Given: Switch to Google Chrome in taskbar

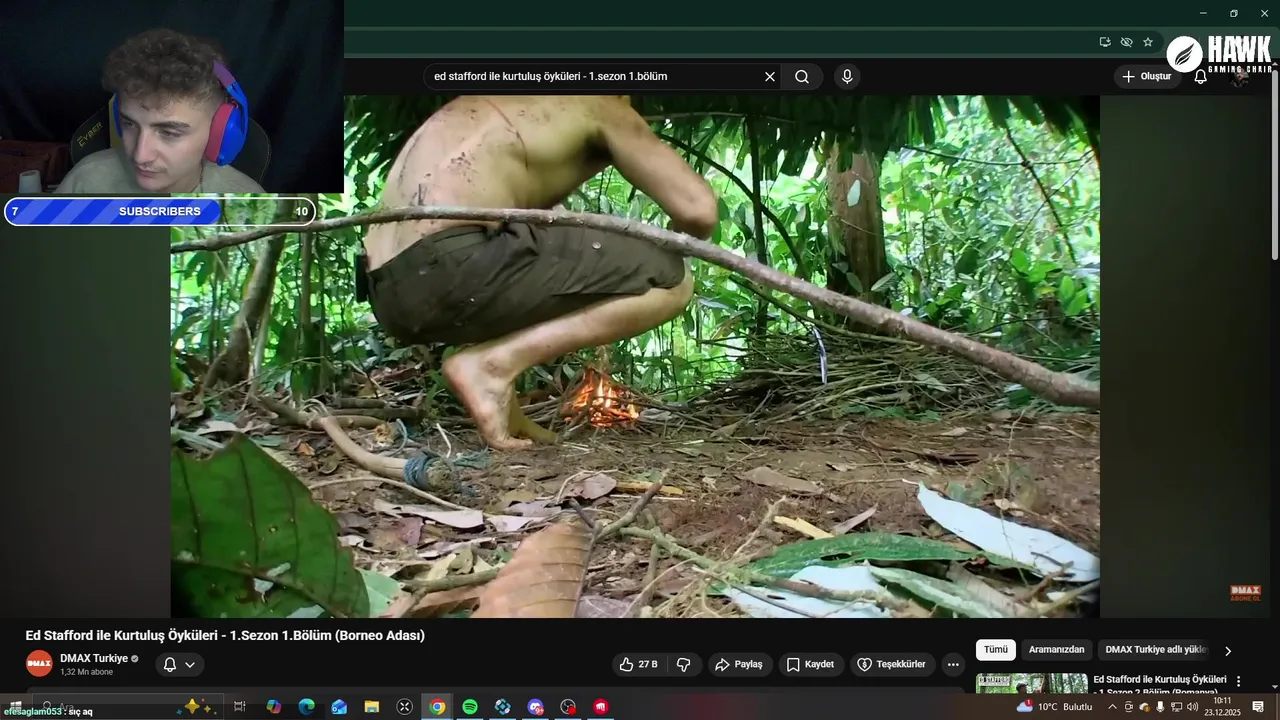Looking at the screenshot, I should [x=437, y=707].
